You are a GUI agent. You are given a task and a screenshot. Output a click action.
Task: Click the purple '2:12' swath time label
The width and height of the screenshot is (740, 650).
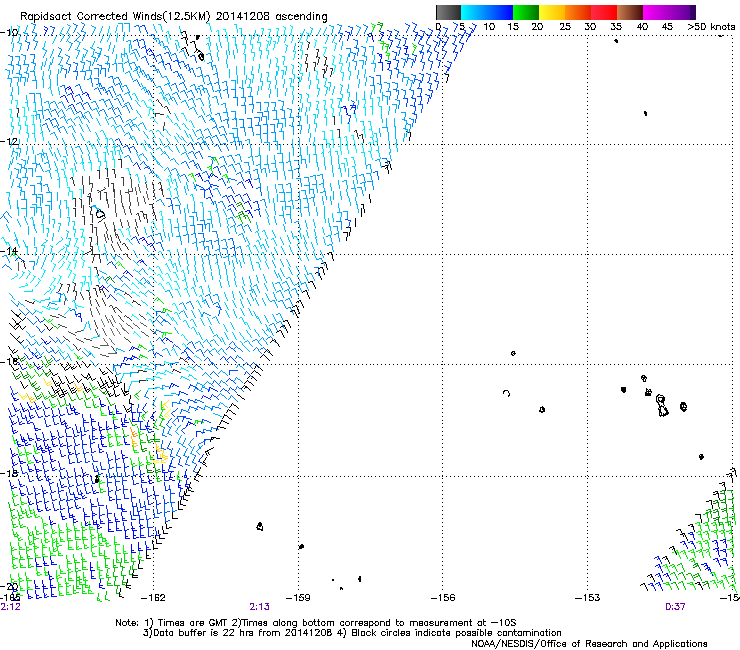tap(10, 607)
